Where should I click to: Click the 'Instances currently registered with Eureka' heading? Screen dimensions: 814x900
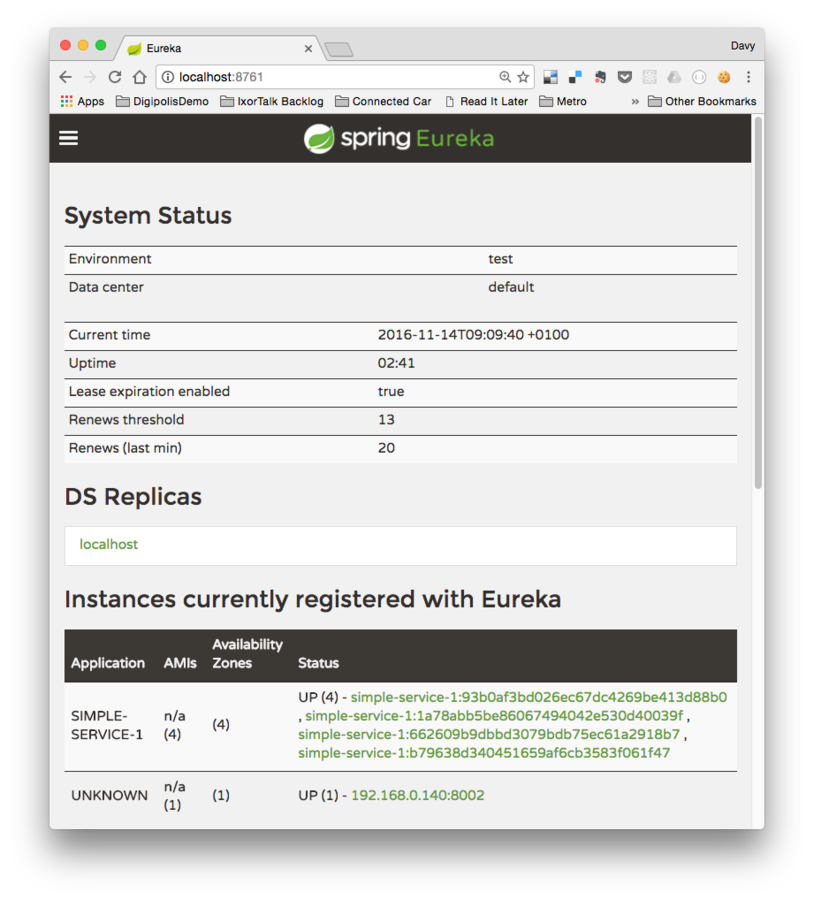click(x=313, y=599)
